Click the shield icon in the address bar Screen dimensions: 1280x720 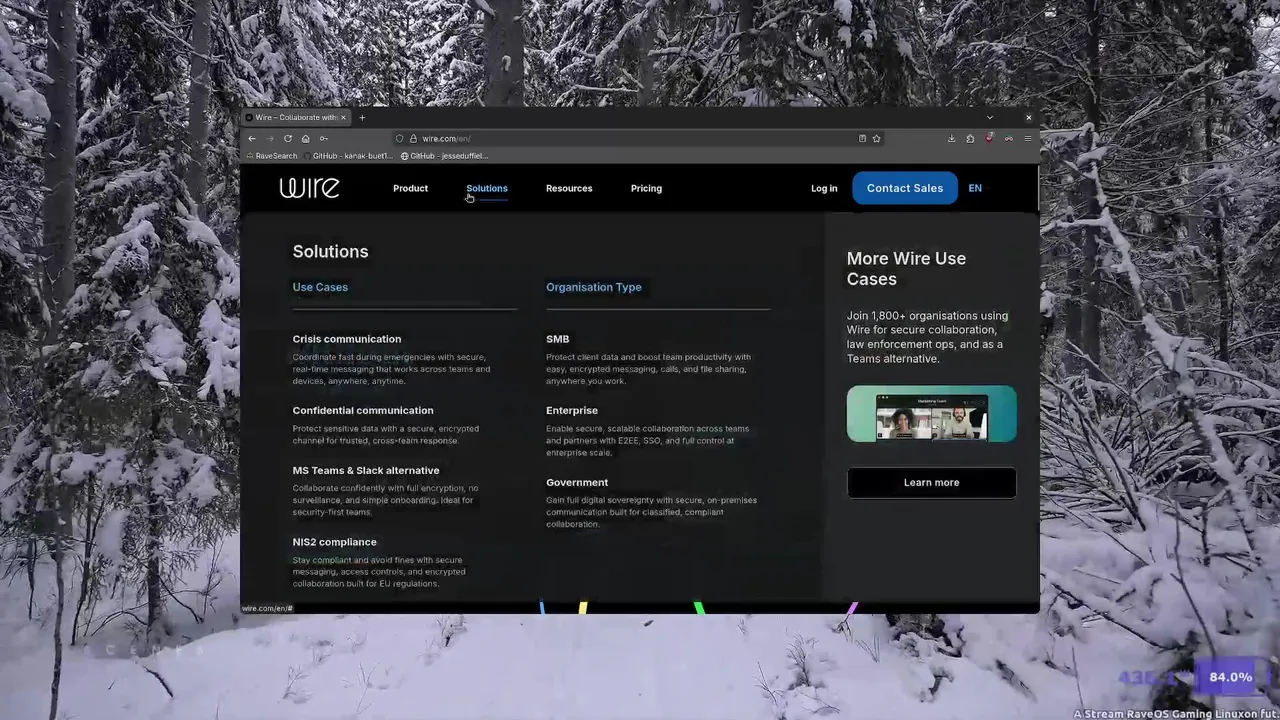tap(399, 138)
